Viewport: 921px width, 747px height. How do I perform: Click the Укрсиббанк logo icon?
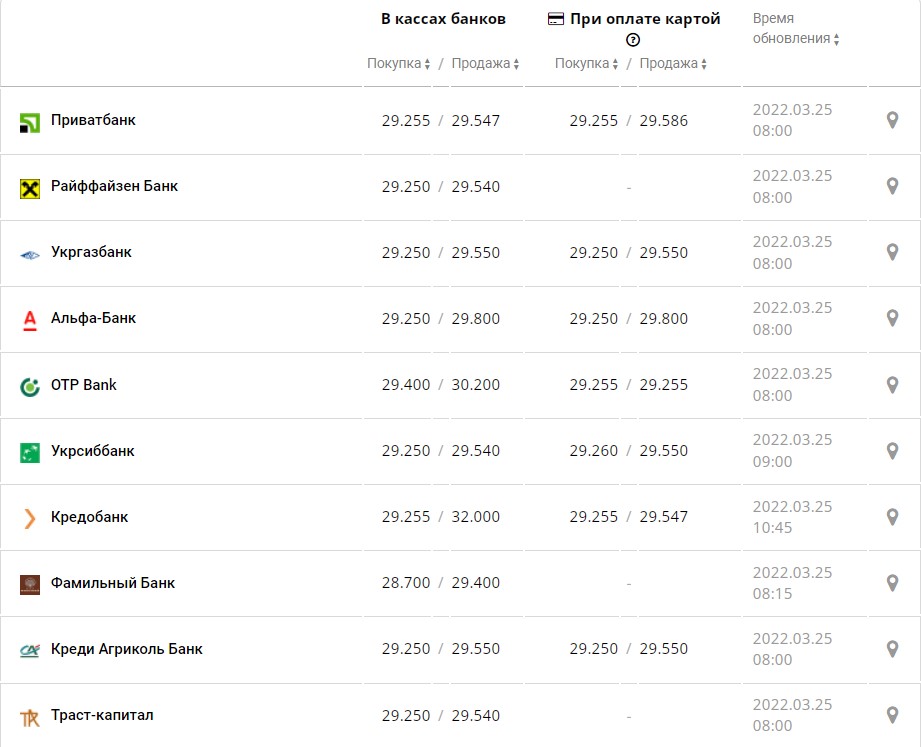point(30,452)
